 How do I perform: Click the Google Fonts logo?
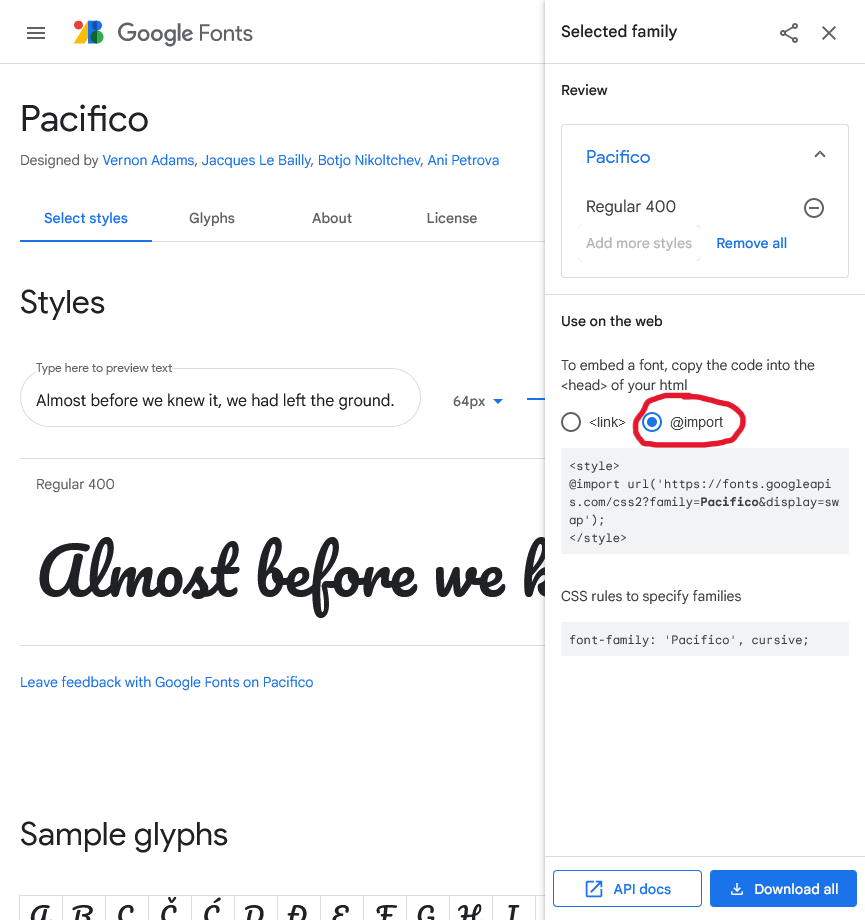(x=163, y=32)
